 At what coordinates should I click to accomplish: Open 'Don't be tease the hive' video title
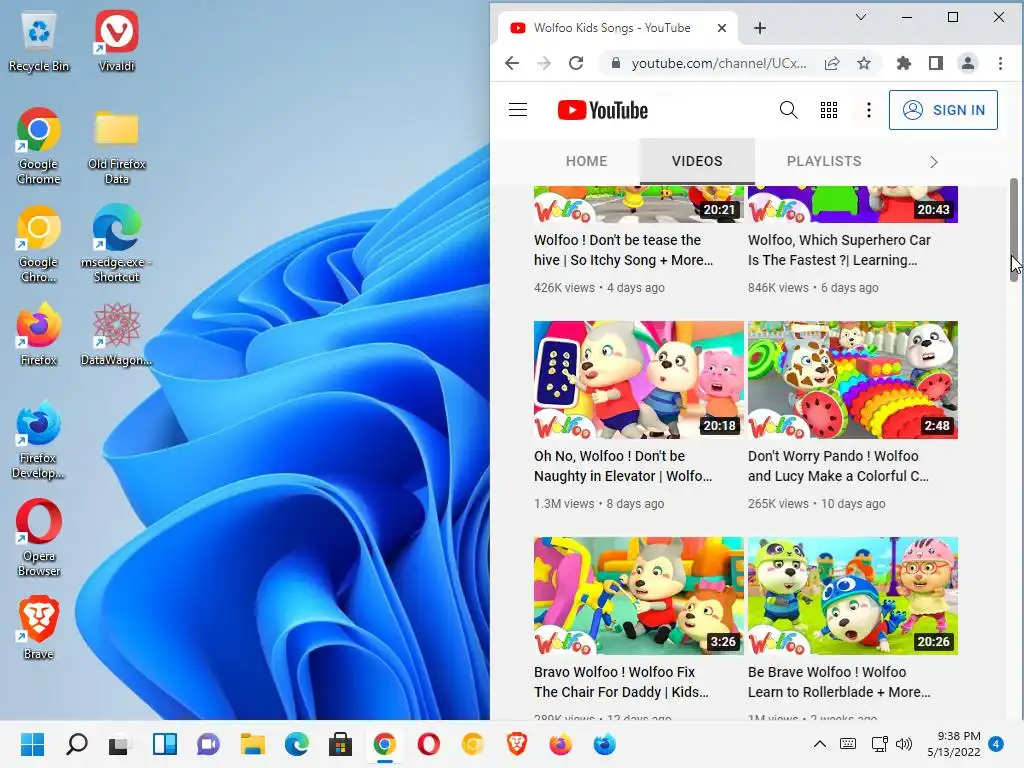coord(623,250)
